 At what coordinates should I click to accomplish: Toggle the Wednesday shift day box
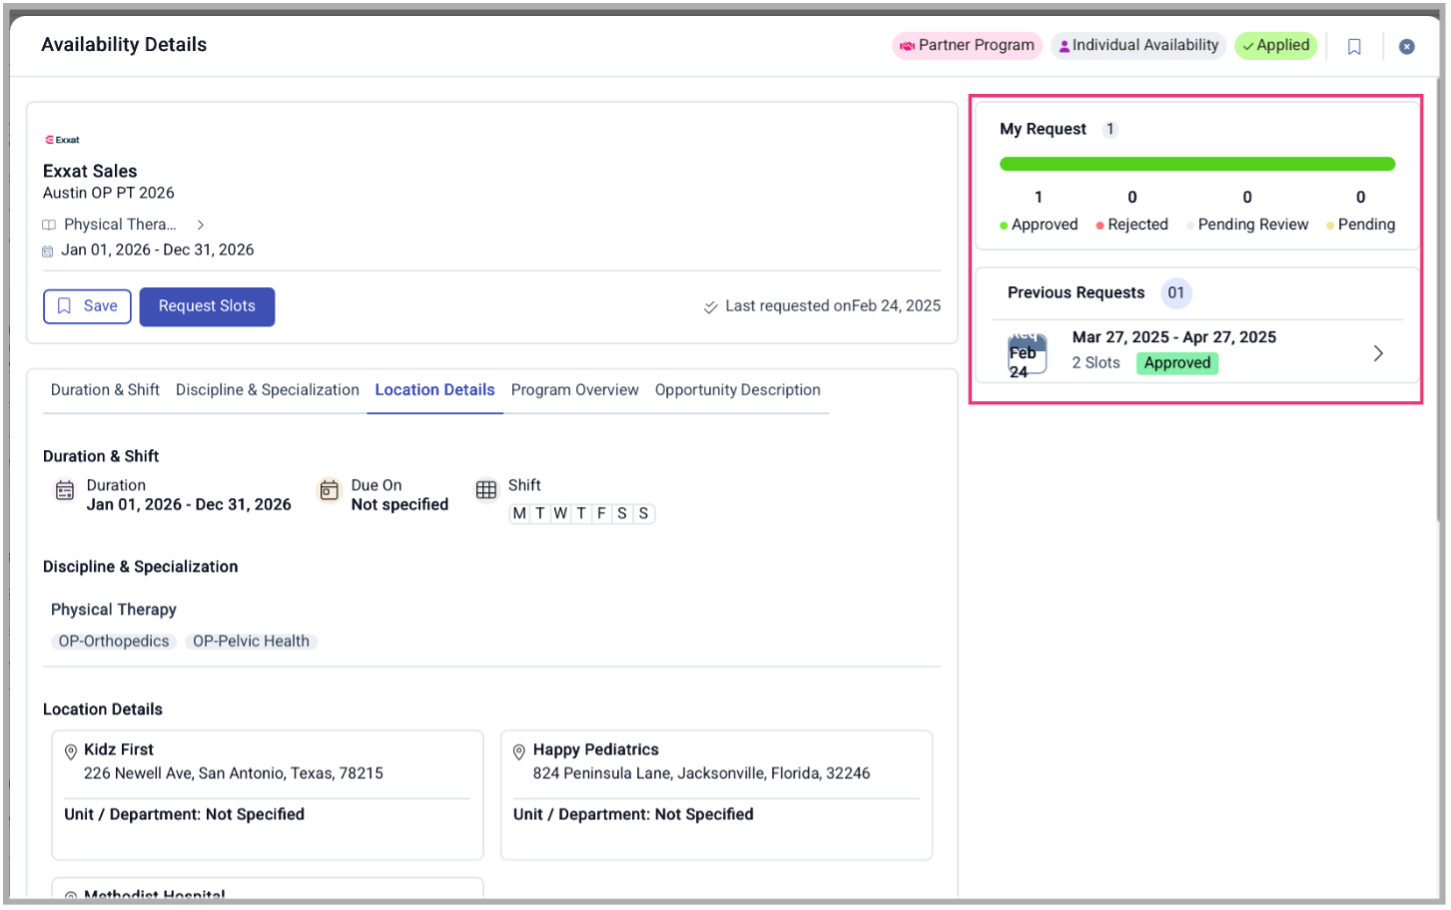pyautogui.click(x=560, y=514)
